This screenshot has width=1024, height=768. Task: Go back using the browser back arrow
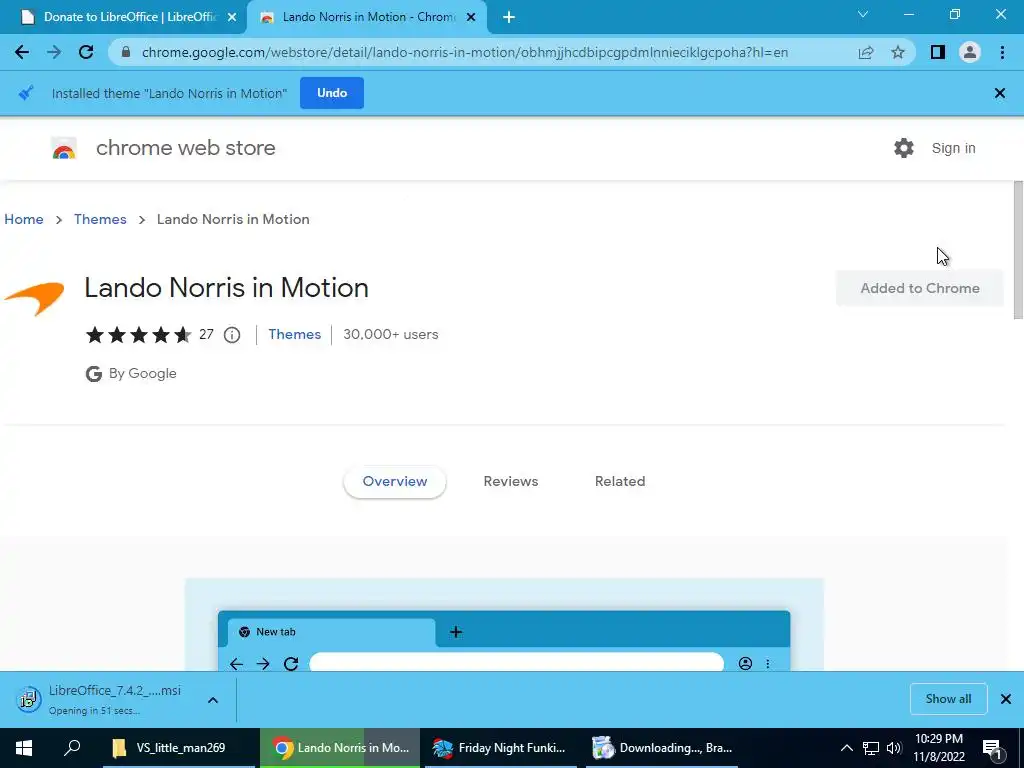tap(22, 52)
